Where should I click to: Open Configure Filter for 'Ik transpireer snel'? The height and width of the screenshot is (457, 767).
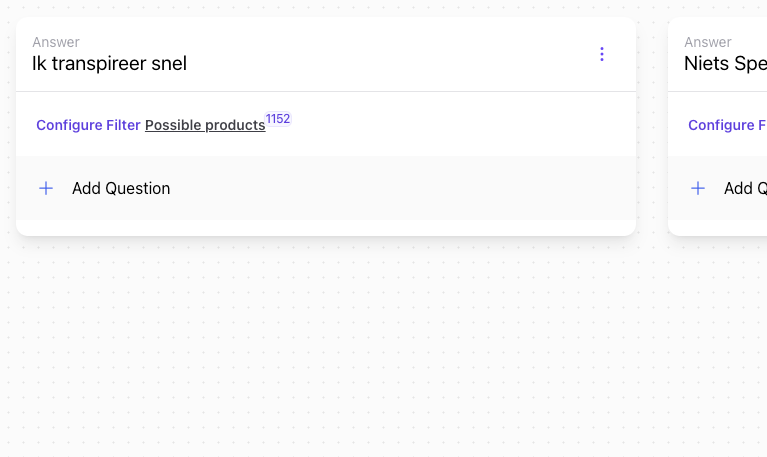tap(88, 125)
